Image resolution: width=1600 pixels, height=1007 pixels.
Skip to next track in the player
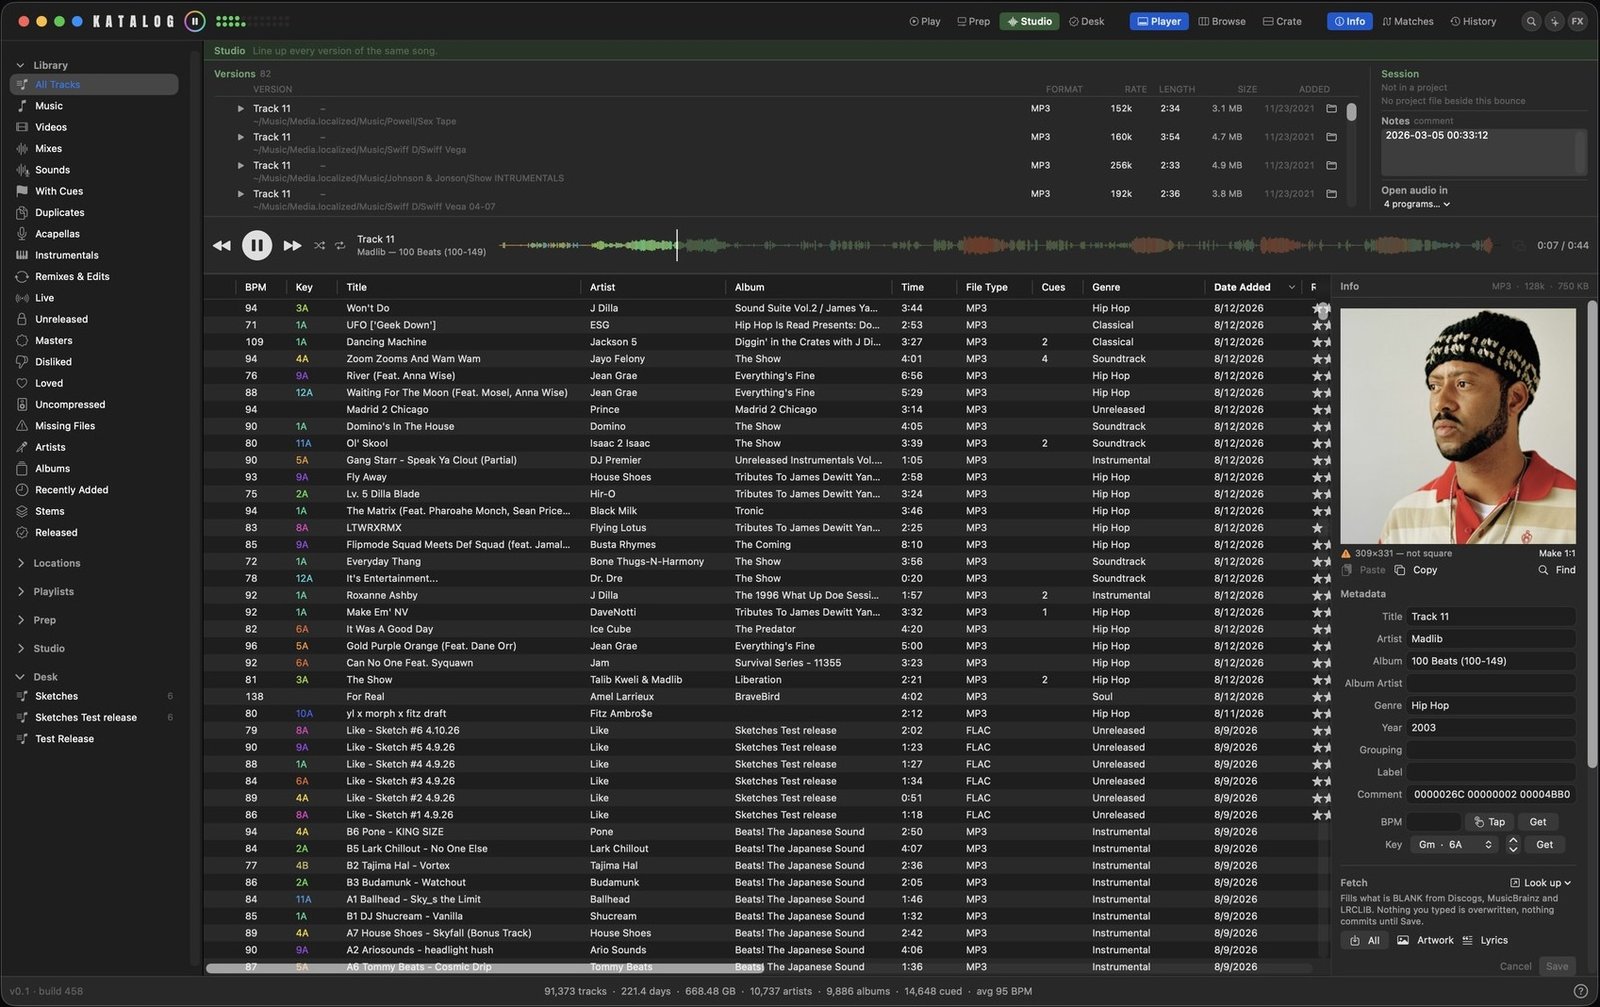tap(292, 245)
